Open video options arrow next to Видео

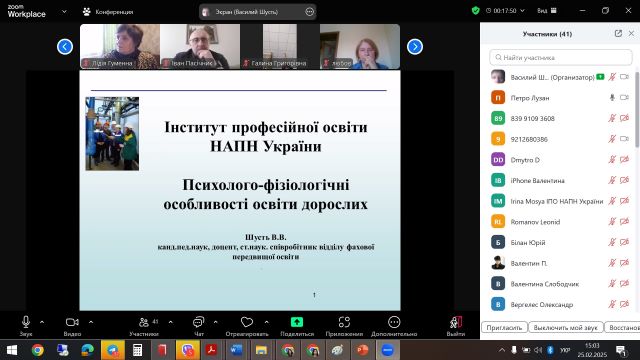[x=91, y=322]
